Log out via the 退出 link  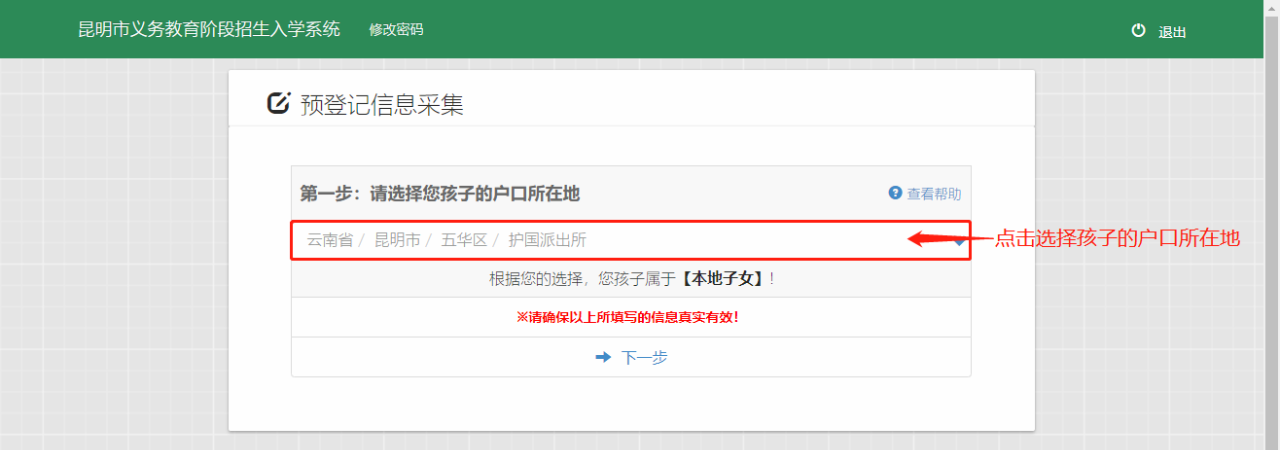pos(1172,31)
